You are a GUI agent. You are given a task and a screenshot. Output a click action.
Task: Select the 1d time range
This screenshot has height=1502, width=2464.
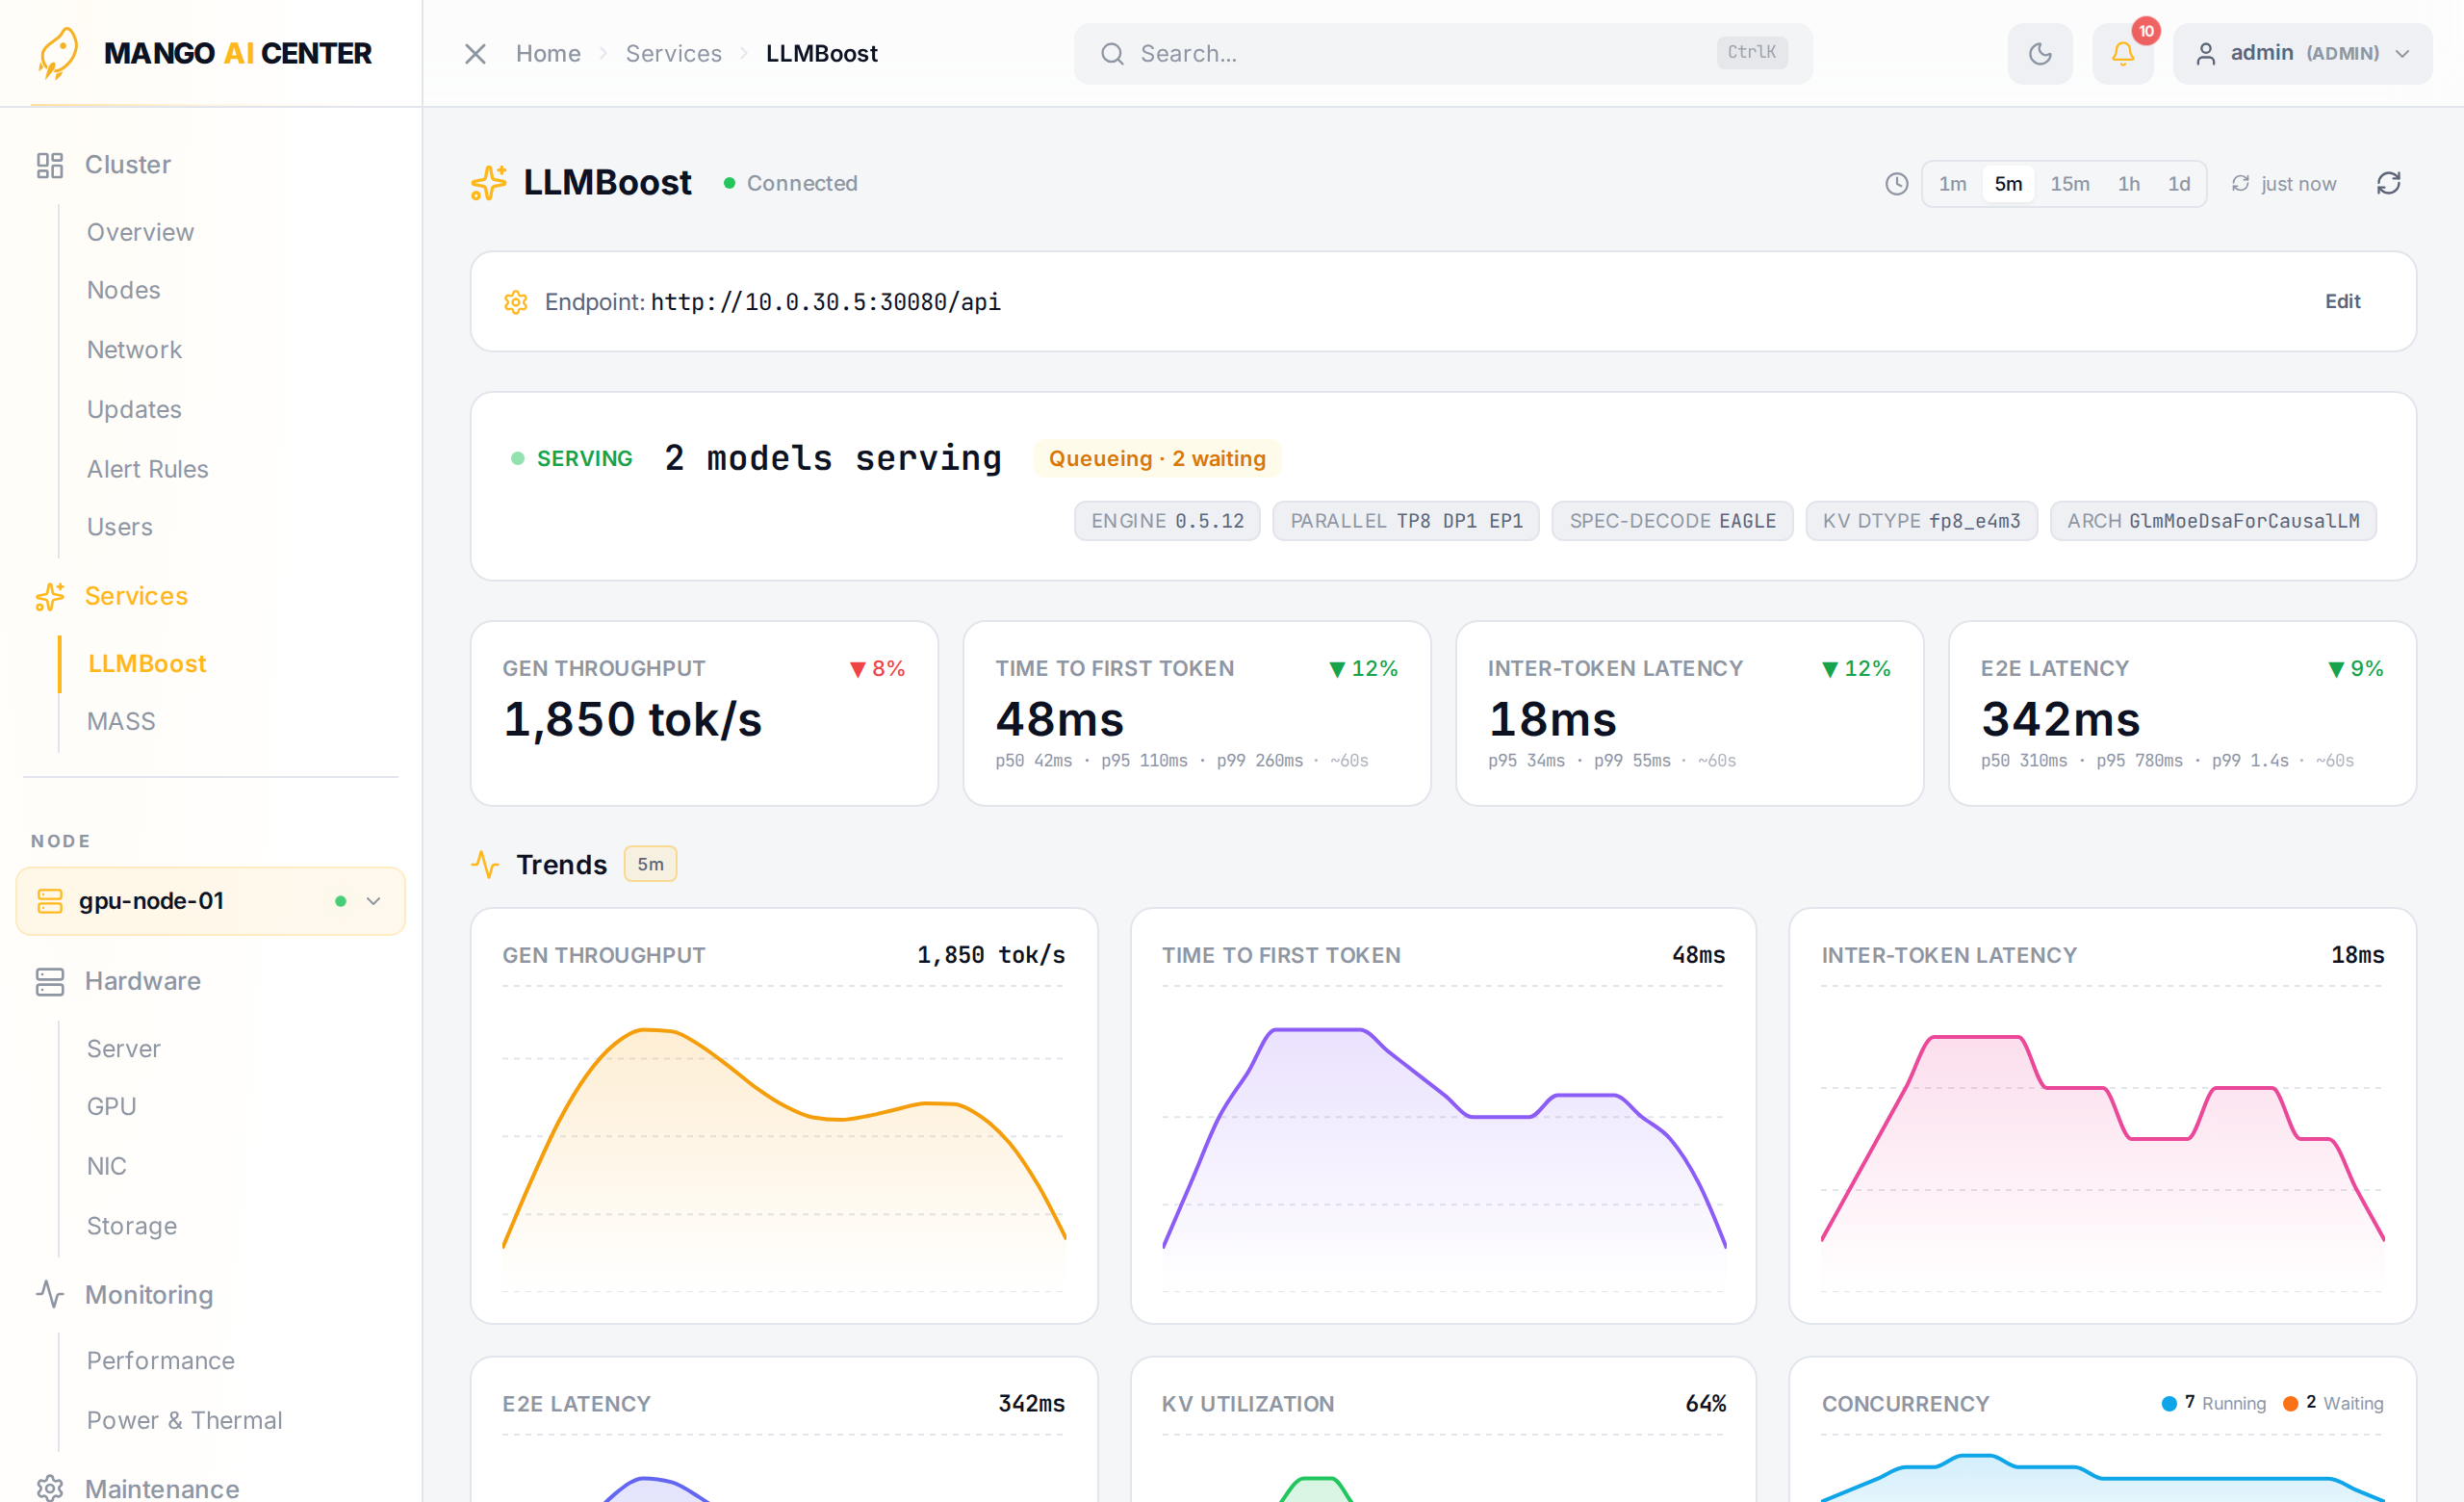click(x=2178, y=184)
